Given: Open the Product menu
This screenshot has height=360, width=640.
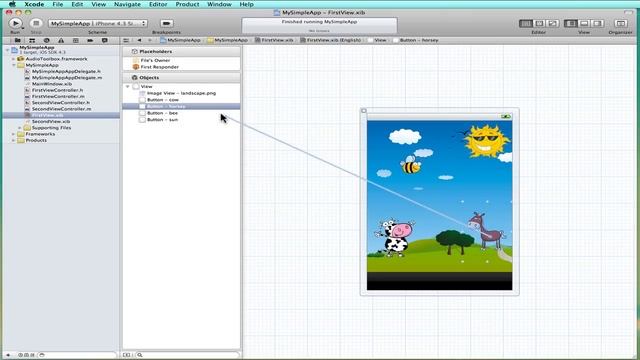Looking at the screenshot, I should point(187,4).
